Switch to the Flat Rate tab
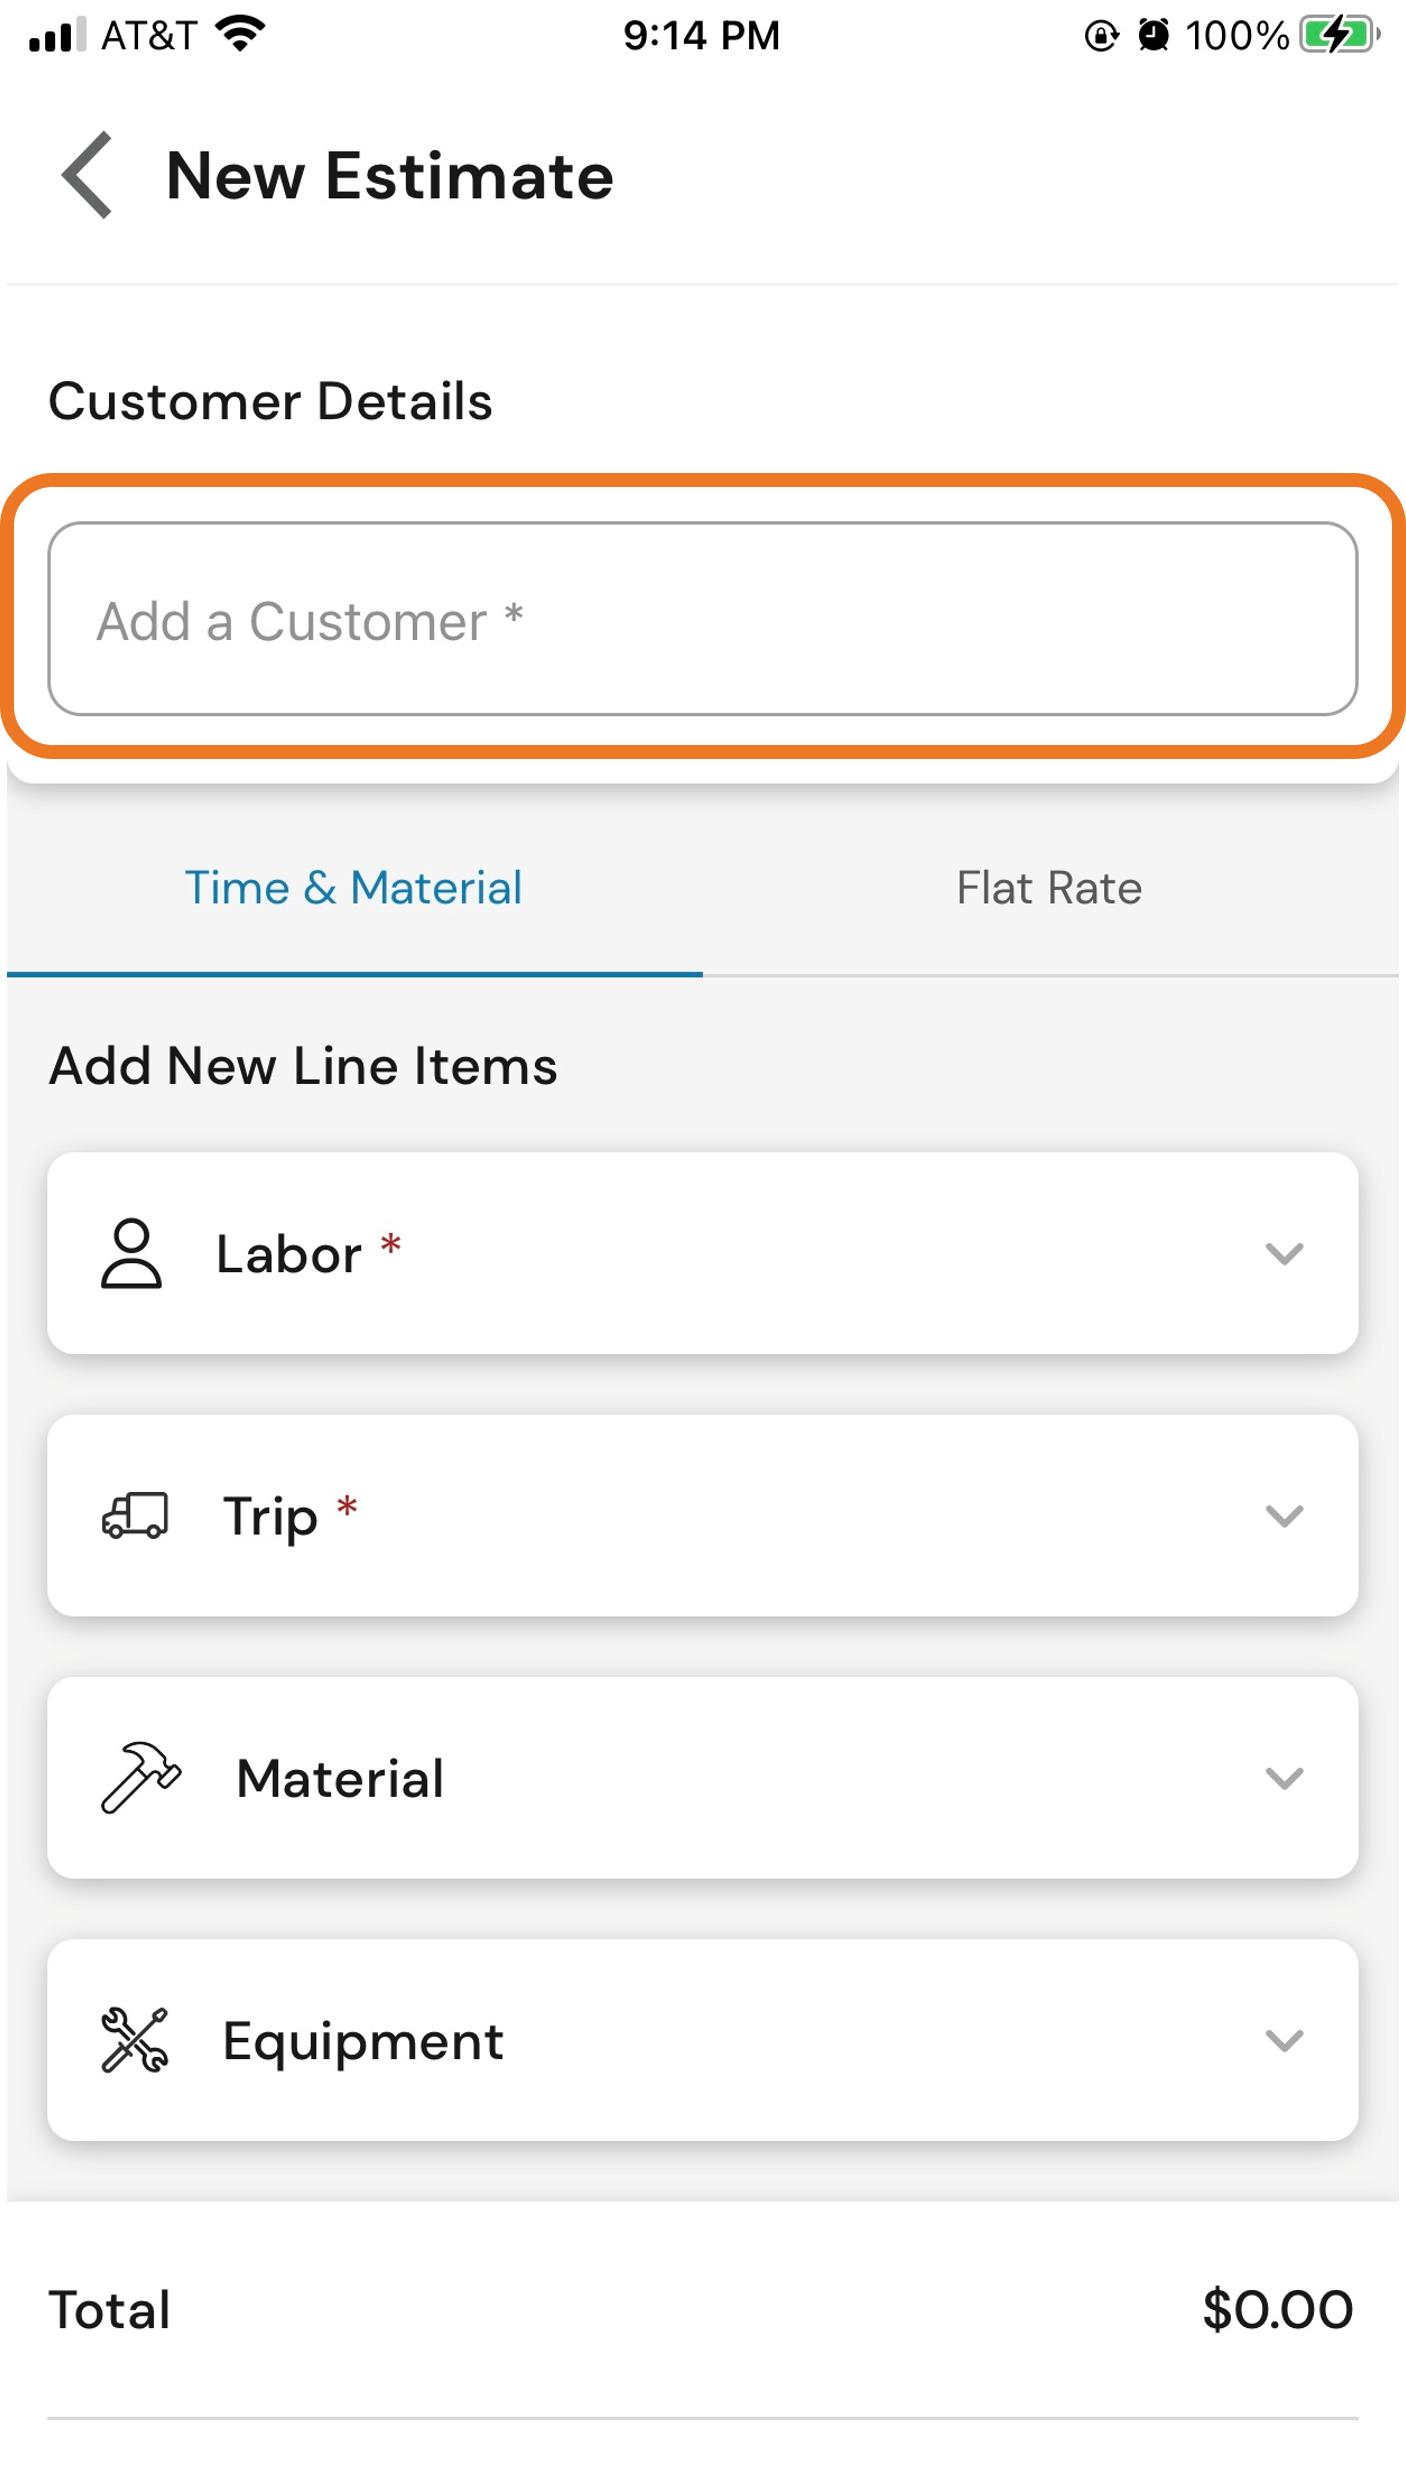1406x2475 pixels. [x=1050, y=888]
